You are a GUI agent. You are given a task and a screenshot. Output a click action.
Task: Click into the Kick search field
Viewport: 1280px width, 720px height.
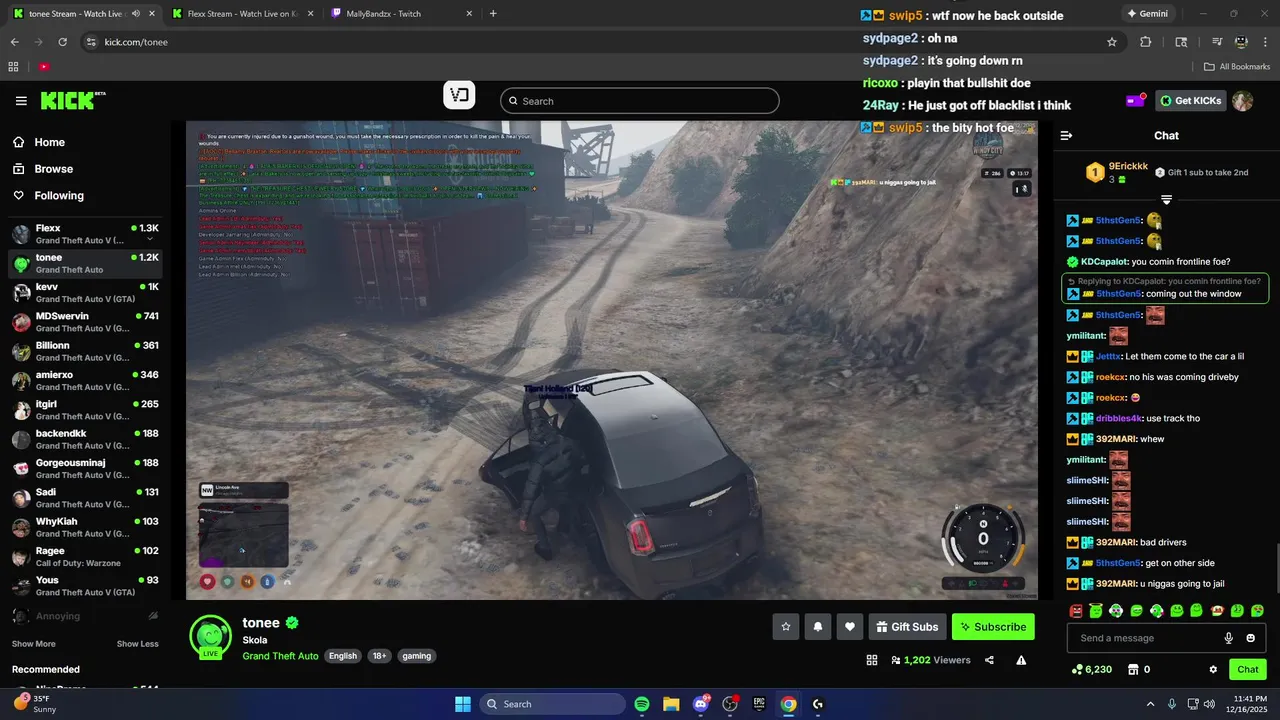tap(640, 101)
